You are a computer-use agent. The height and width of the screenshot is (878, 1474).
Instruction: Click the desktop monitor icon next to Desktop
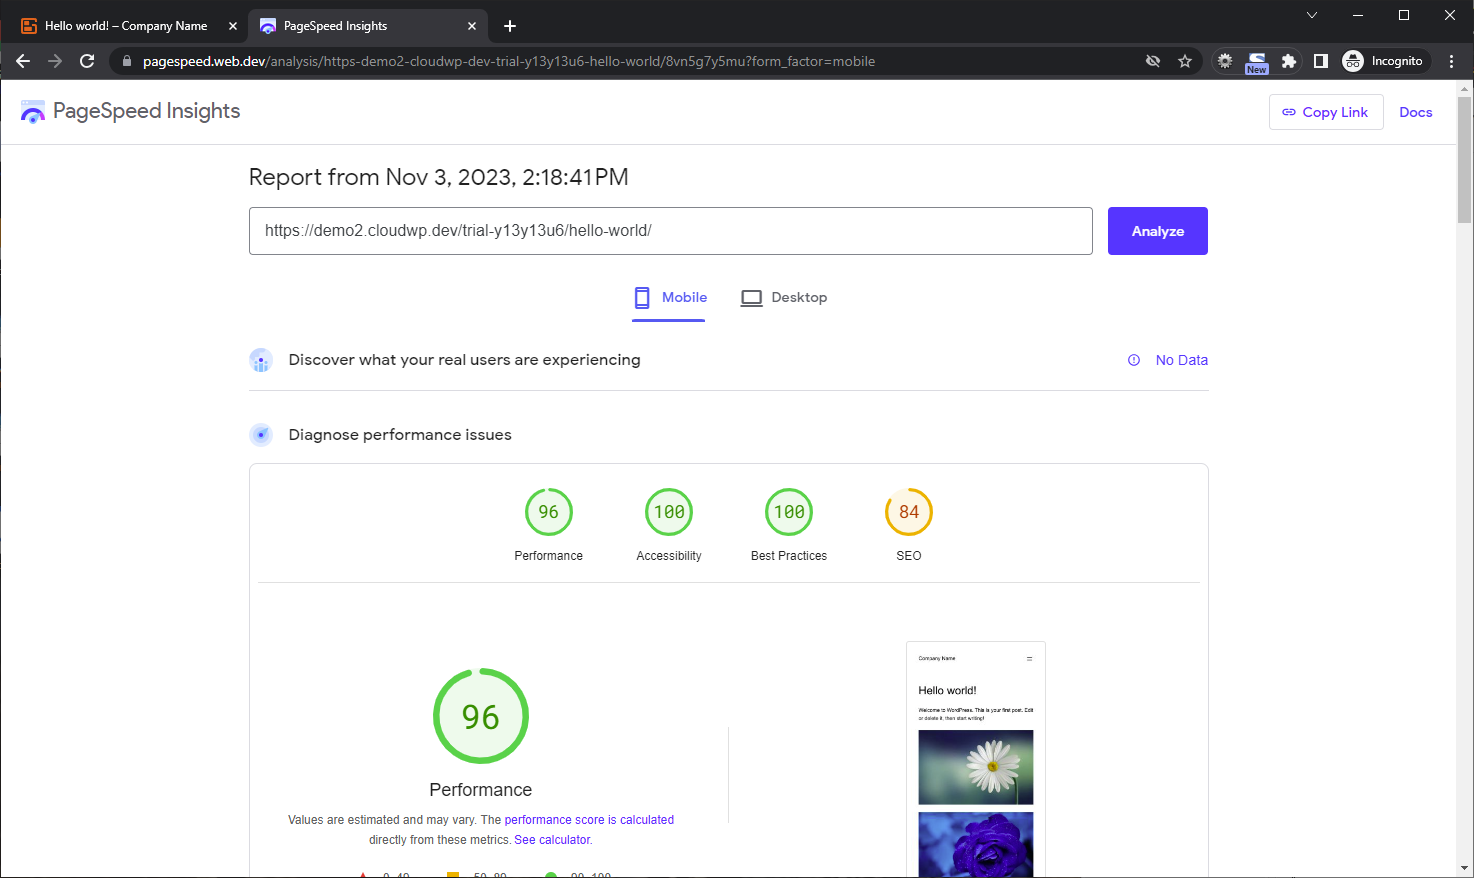pyautogui.click(x=751, y=297)
